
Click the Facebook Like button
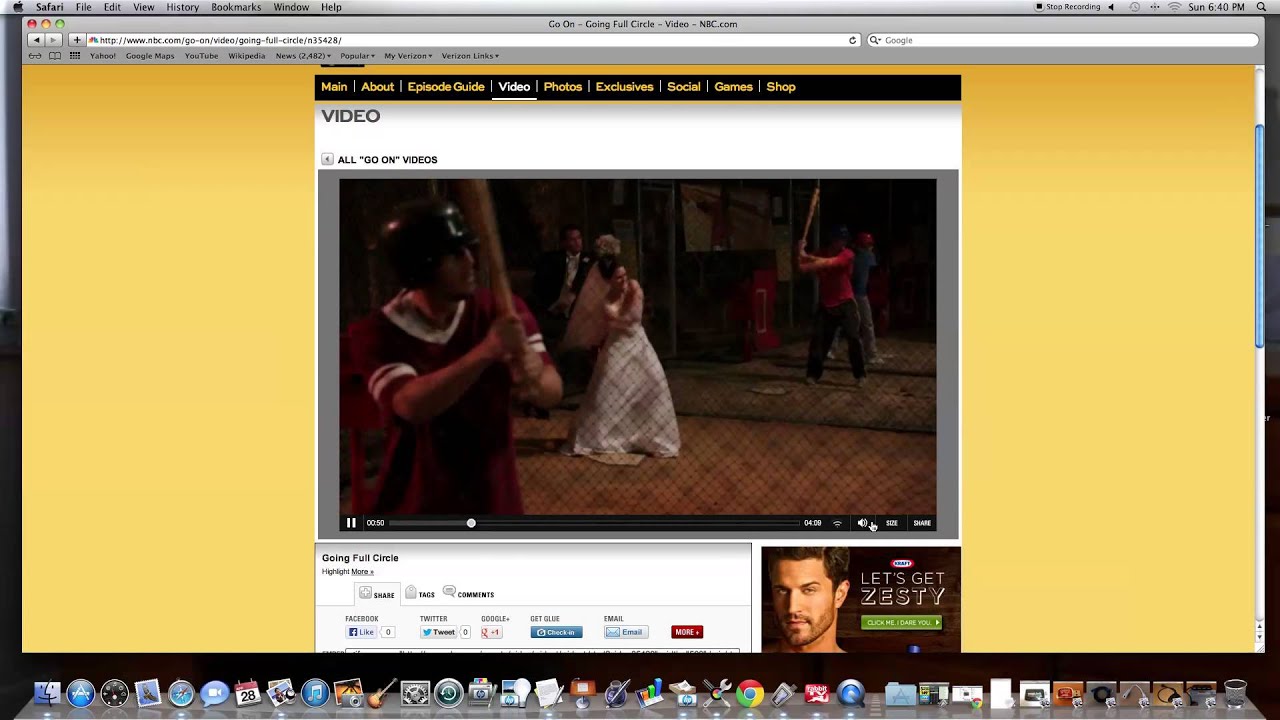click(x=361, y=632)
